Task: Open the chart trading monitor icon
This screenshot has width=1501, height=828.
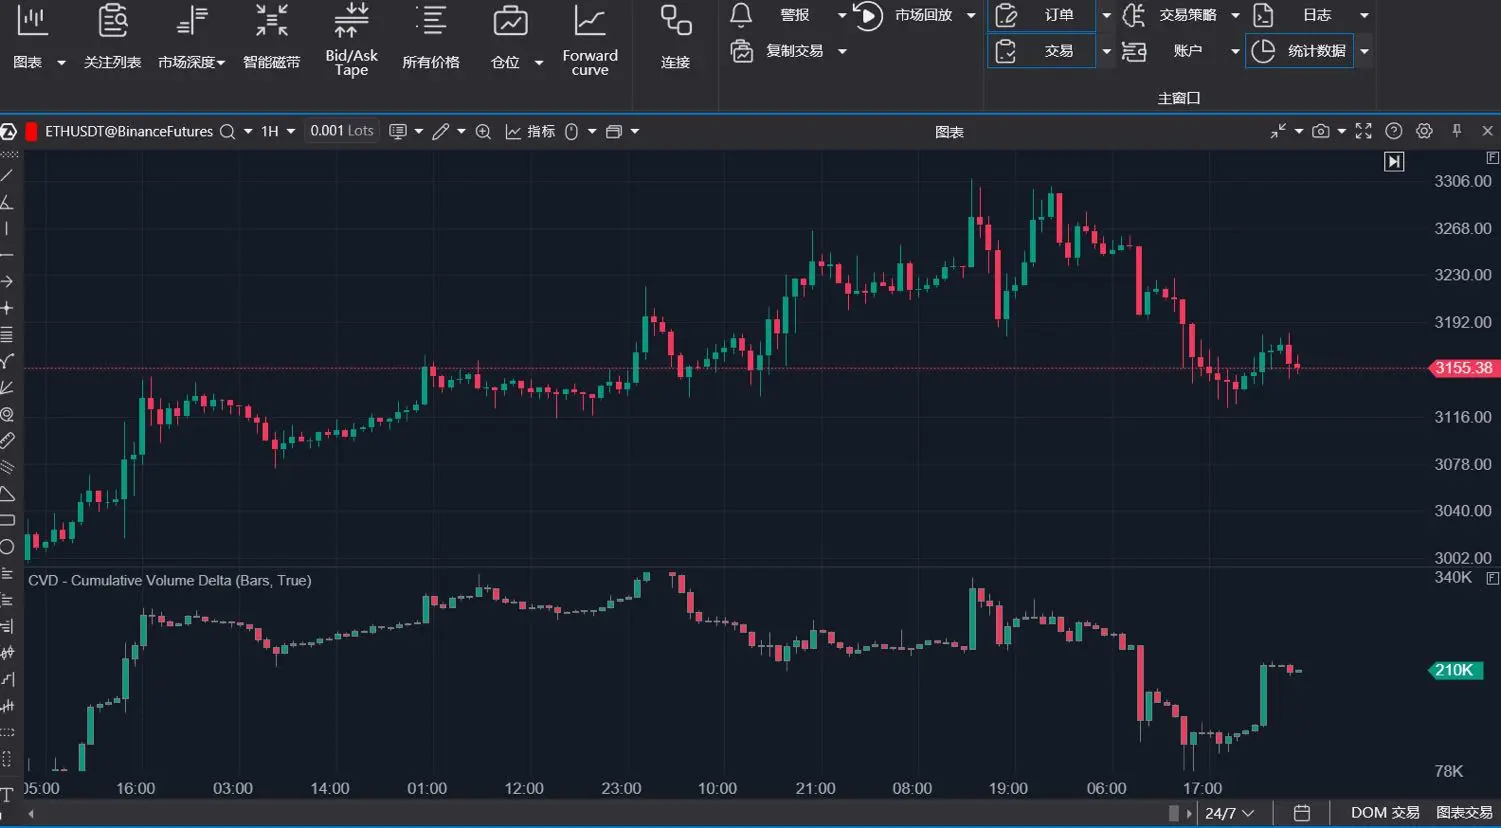Action: coord(398,131)
